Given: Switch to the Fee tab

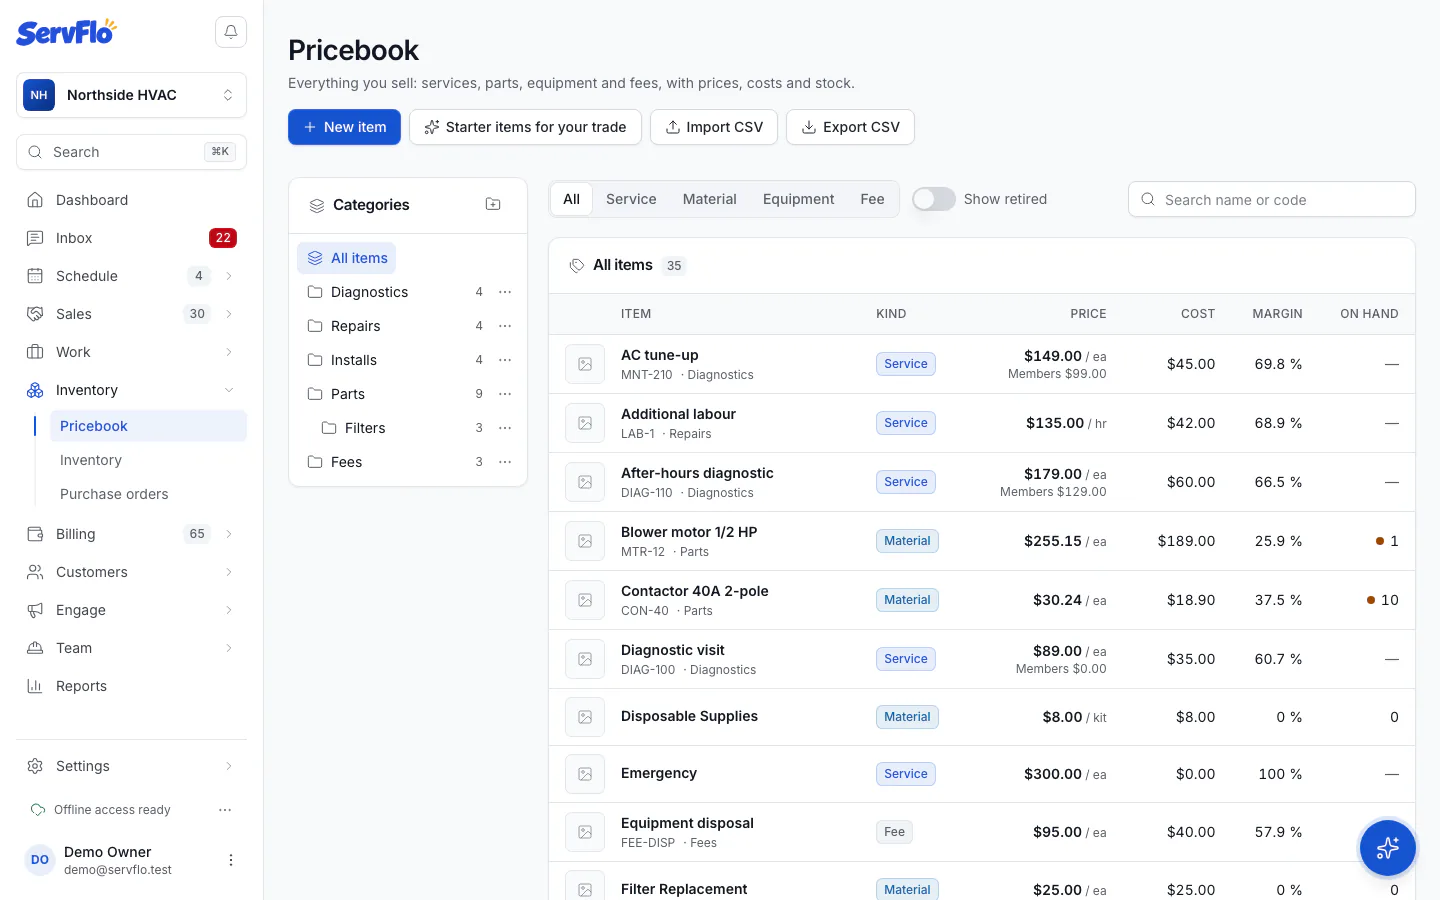Looking at the screenshot, I should click(872, 199).
